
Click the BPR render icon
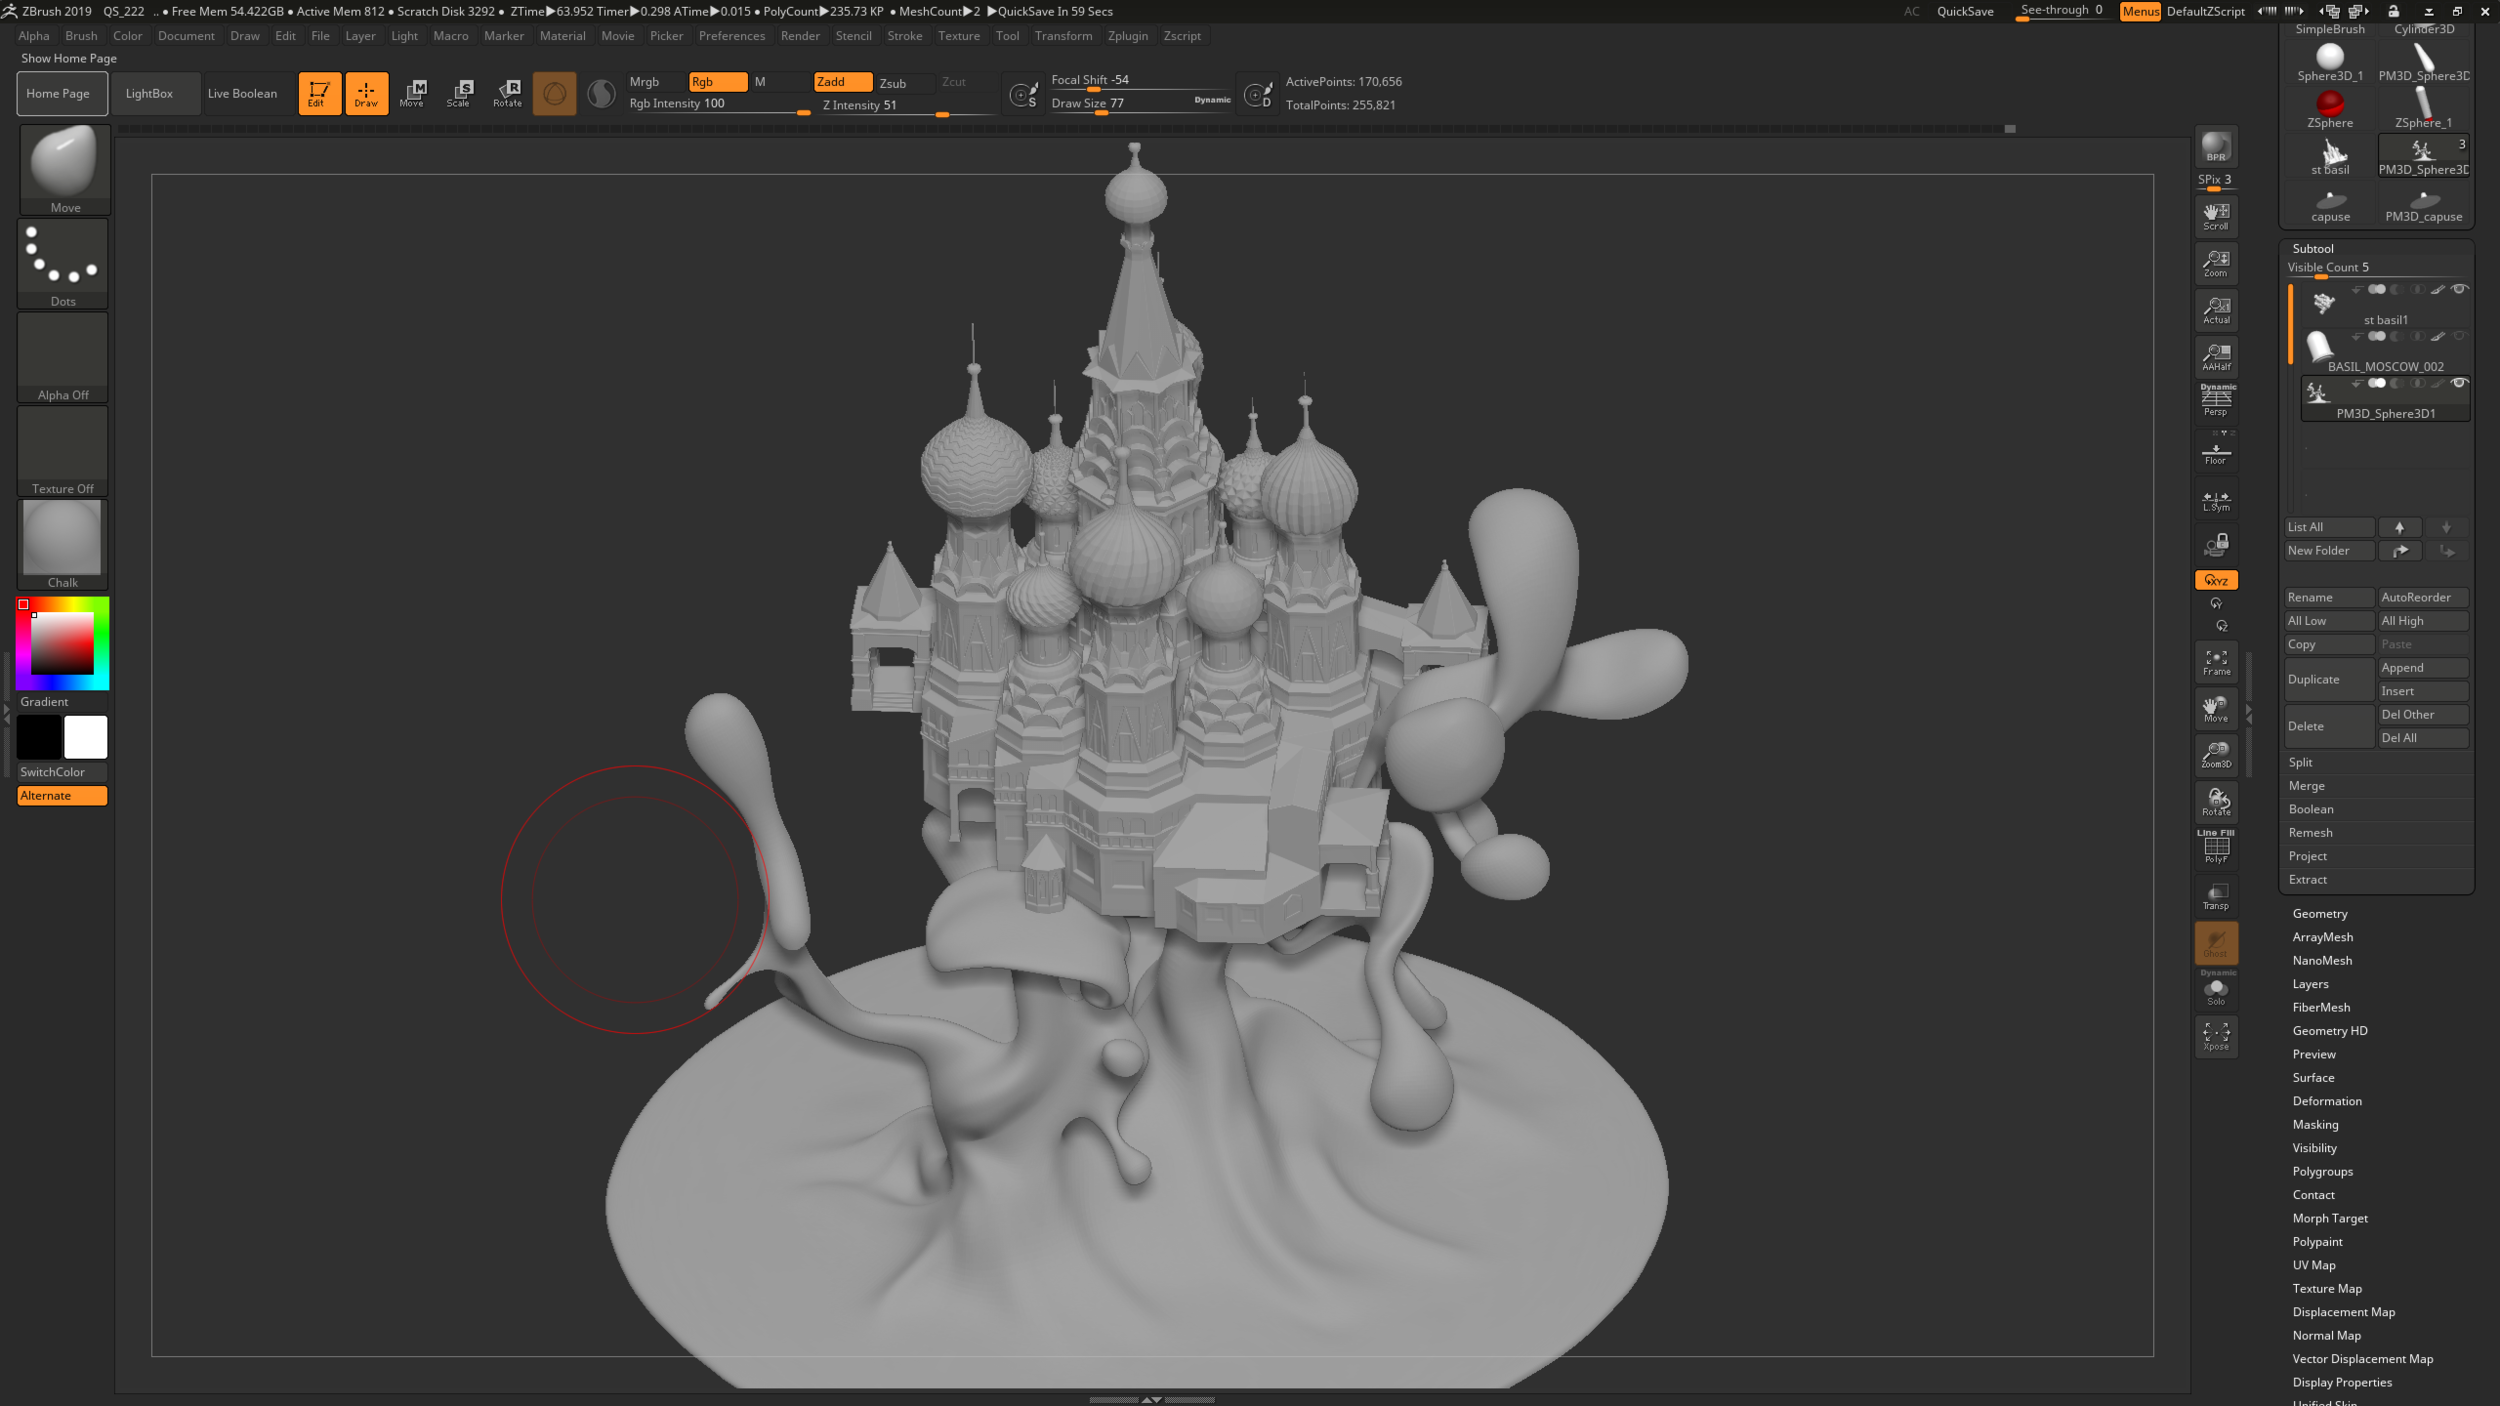coord(2216,148)
